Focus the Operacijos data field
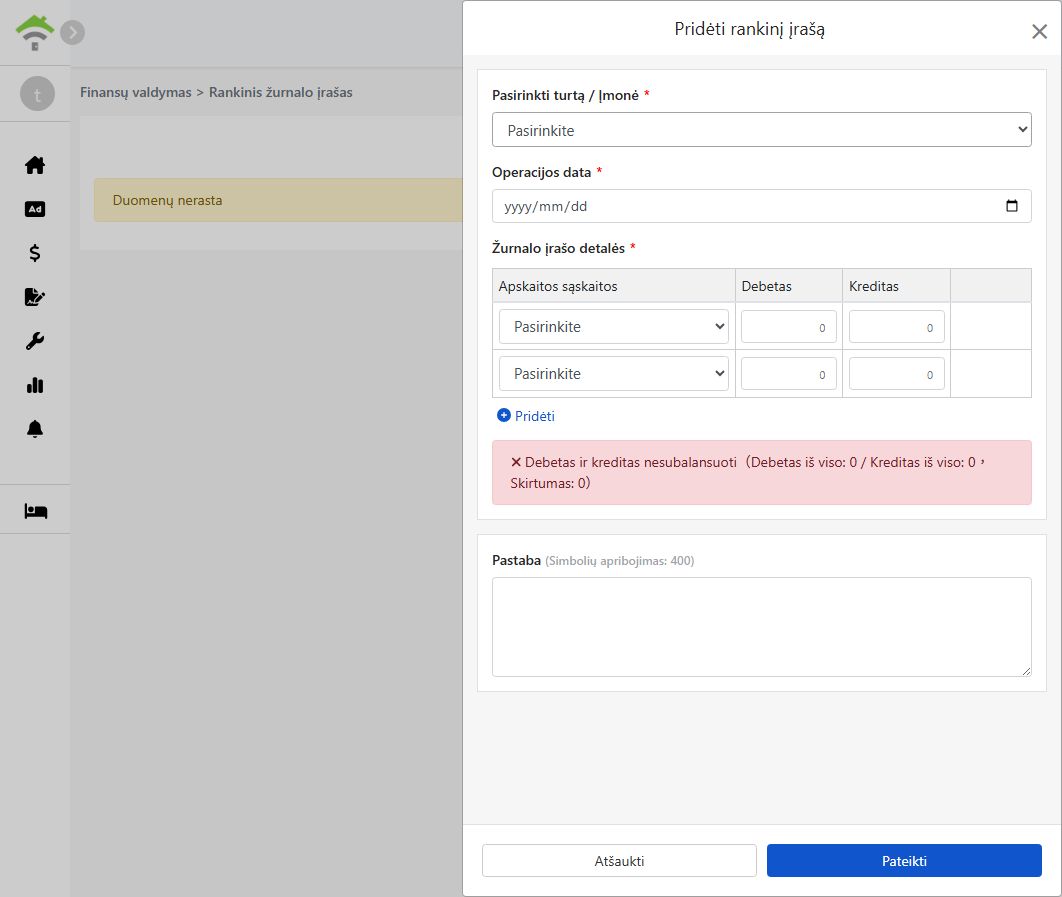The height and width of the screenshot is (897, 1062). [x=761, y=206]
